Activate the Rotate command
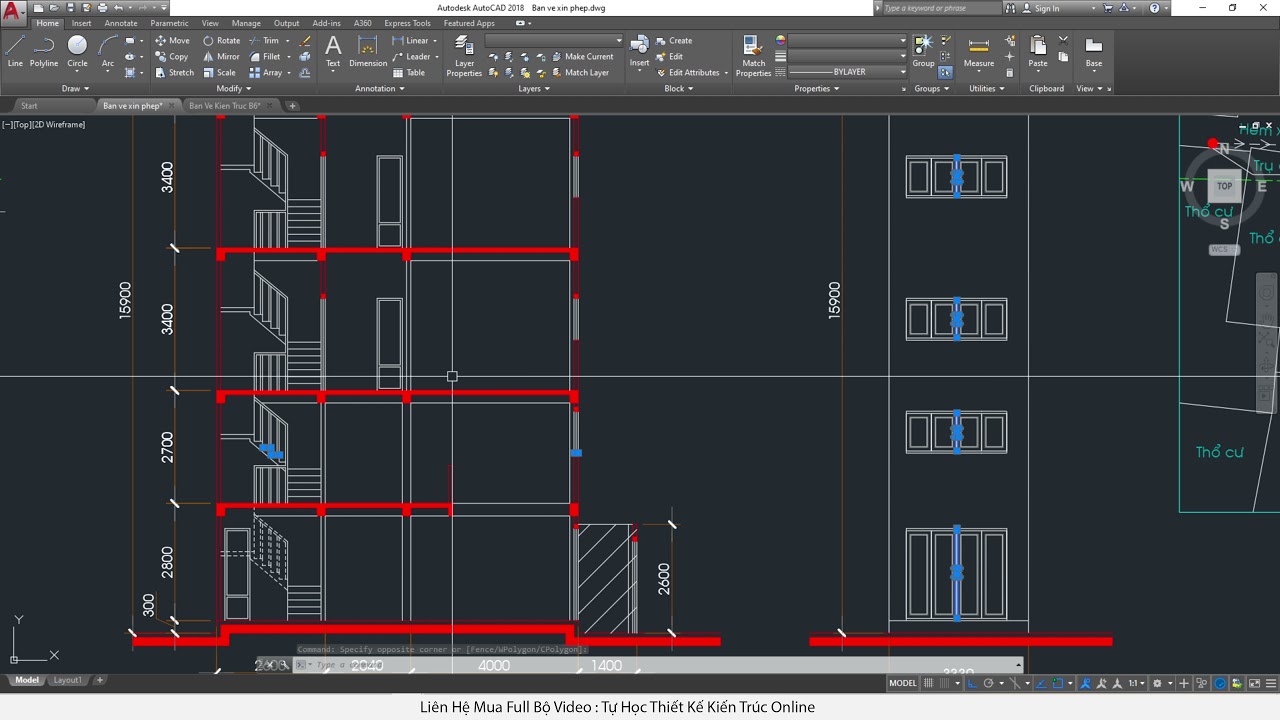 pyautogui.click(x=221, y=41)
